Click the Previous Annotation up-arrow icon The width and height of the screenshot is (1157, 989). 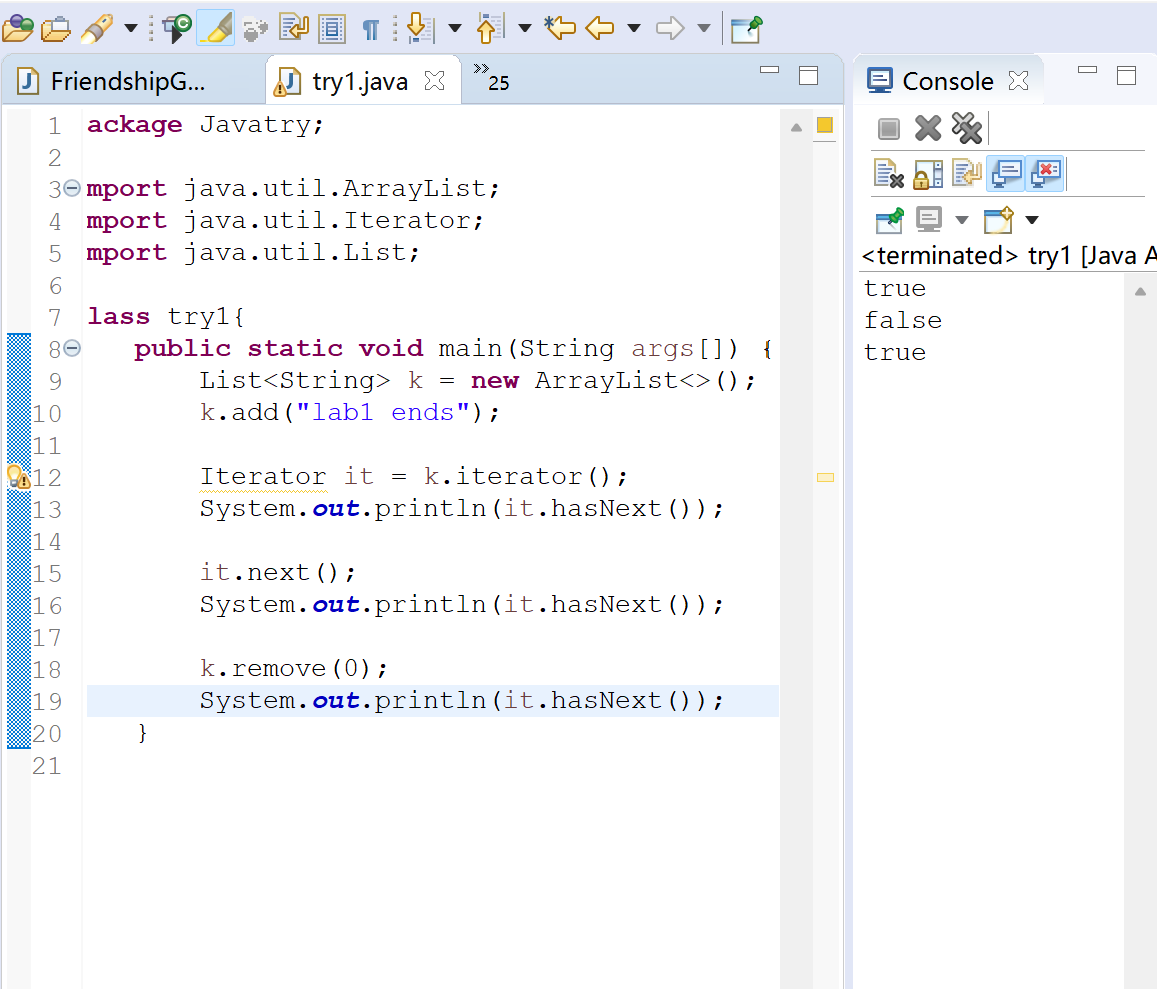coord(490,29)
